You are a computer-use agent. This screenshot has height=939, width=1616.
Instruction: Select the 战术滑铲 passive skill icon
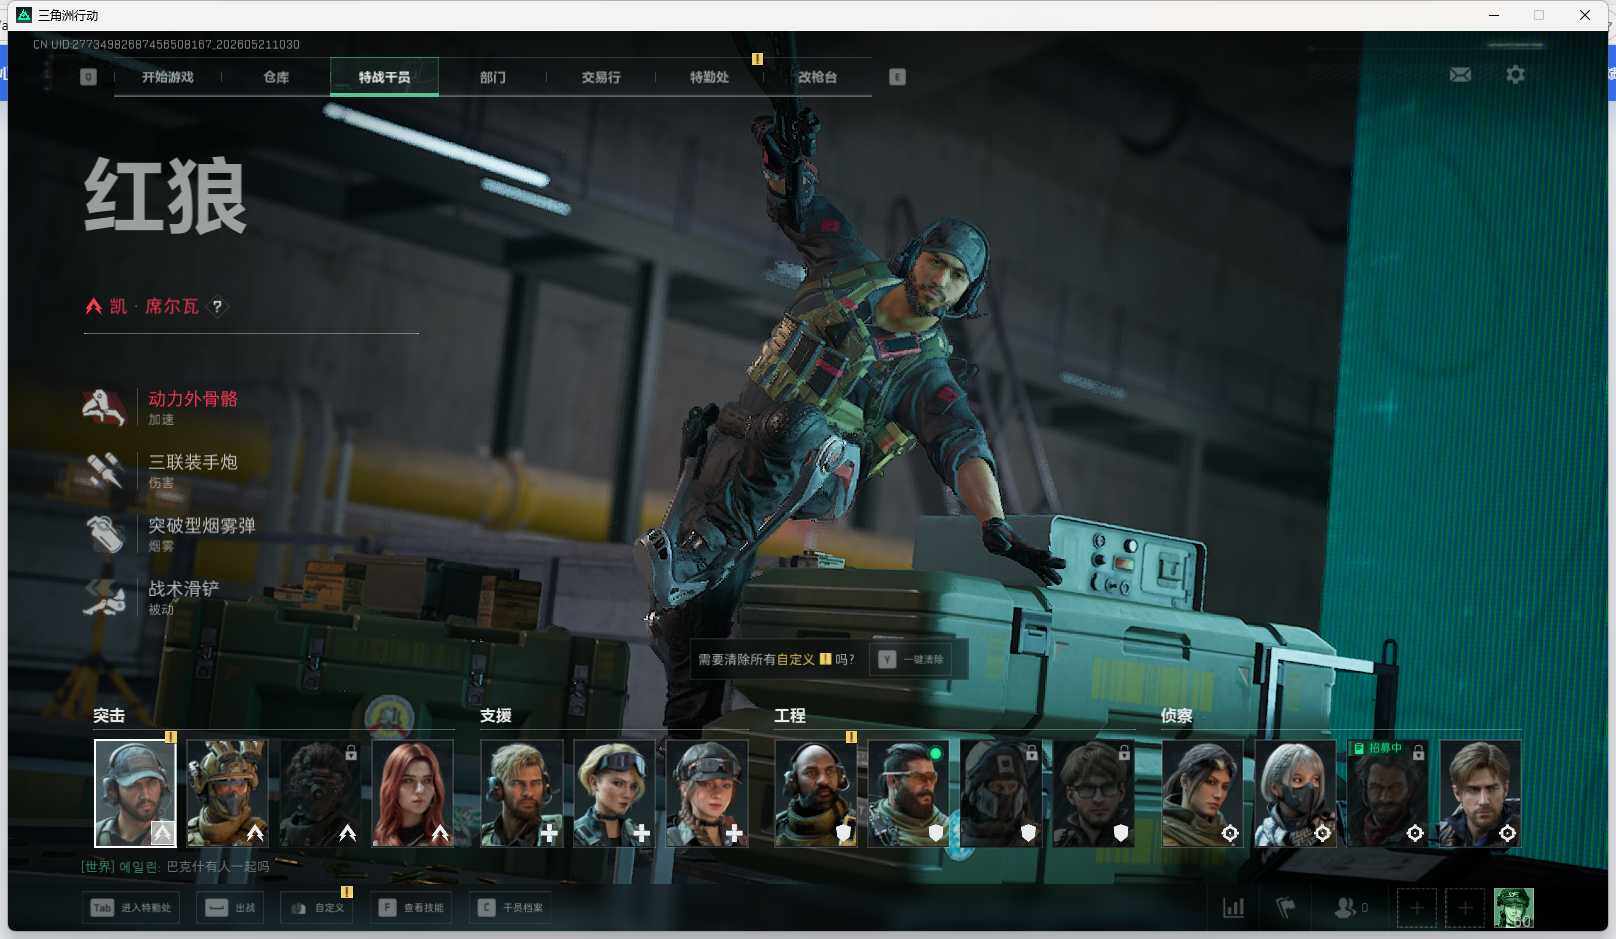pos(105,597)
